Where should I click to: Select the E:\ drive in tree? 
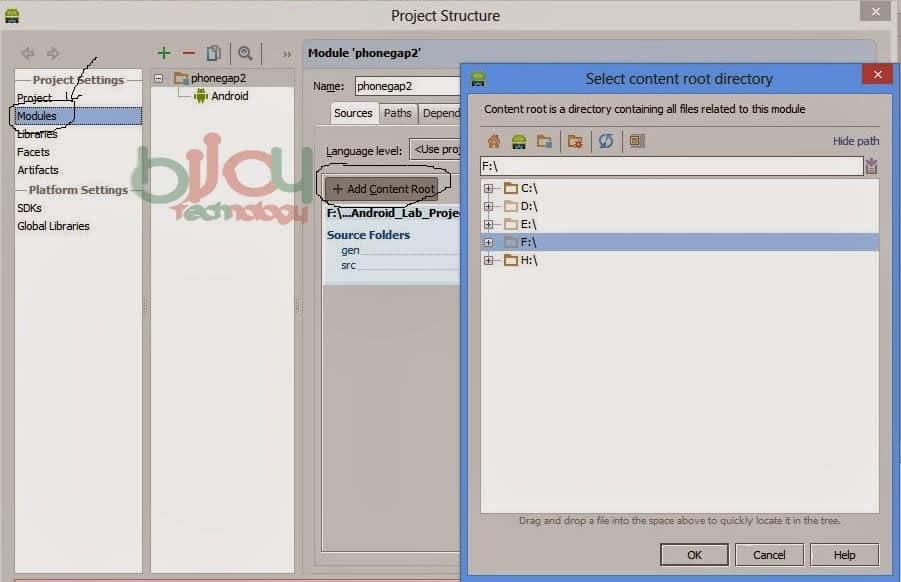528,224
